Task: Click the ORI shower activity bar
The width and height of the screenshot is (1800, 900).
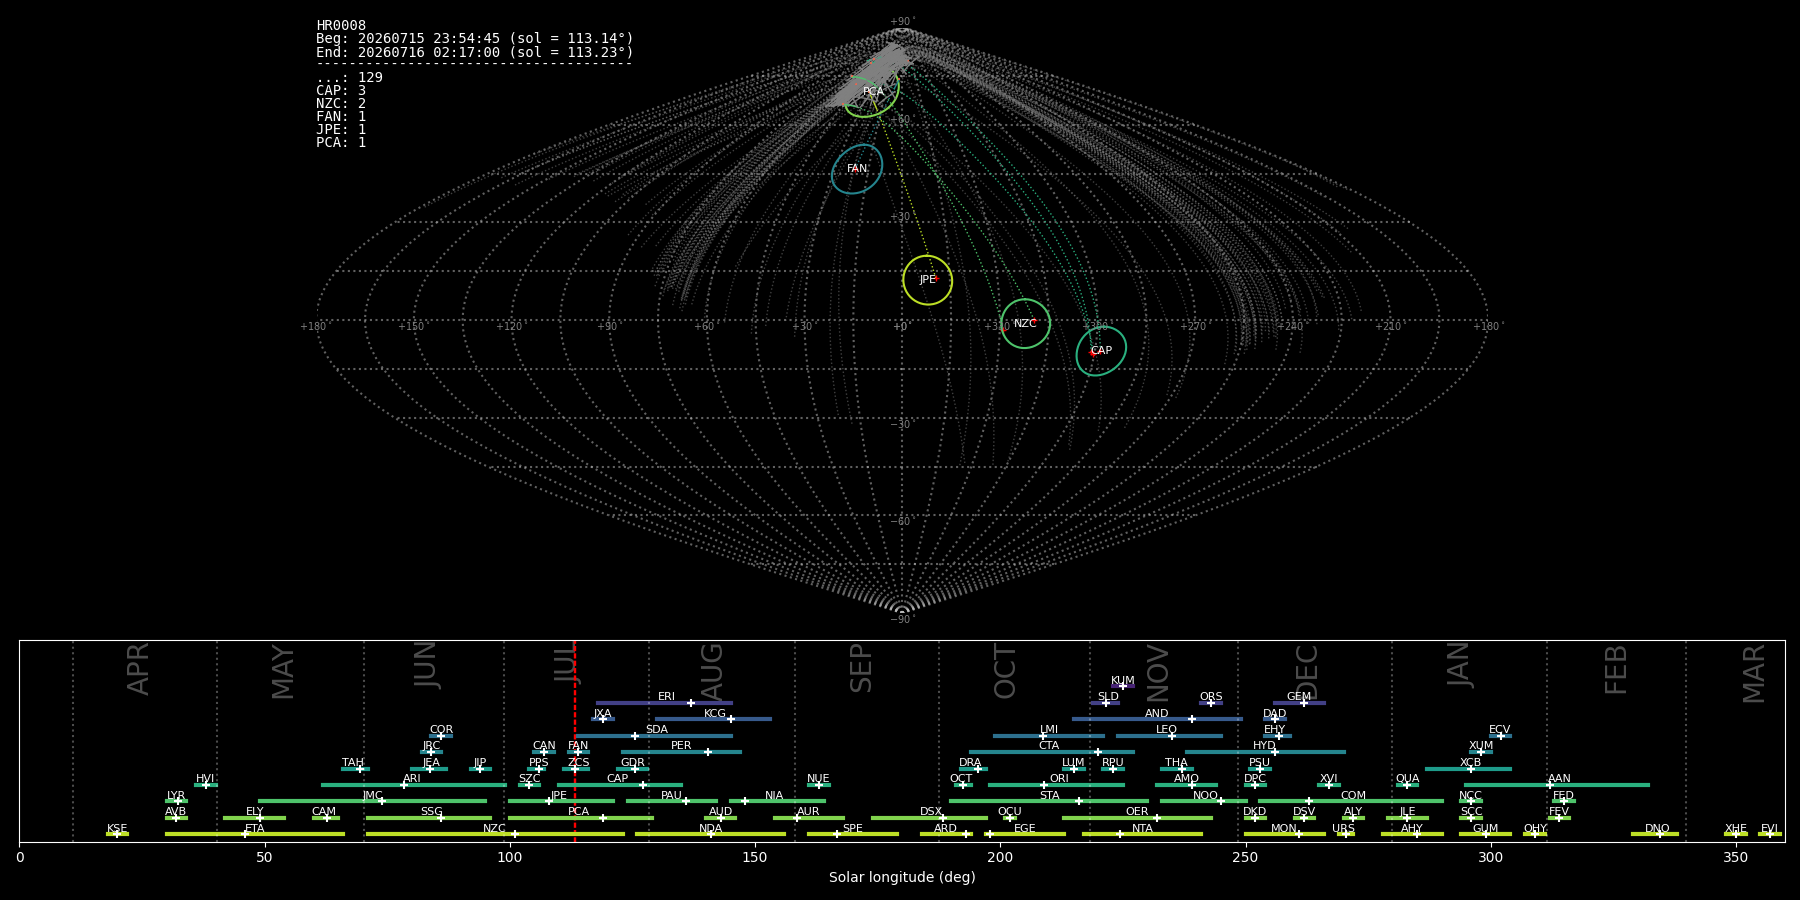Action: click(1056, 785)
